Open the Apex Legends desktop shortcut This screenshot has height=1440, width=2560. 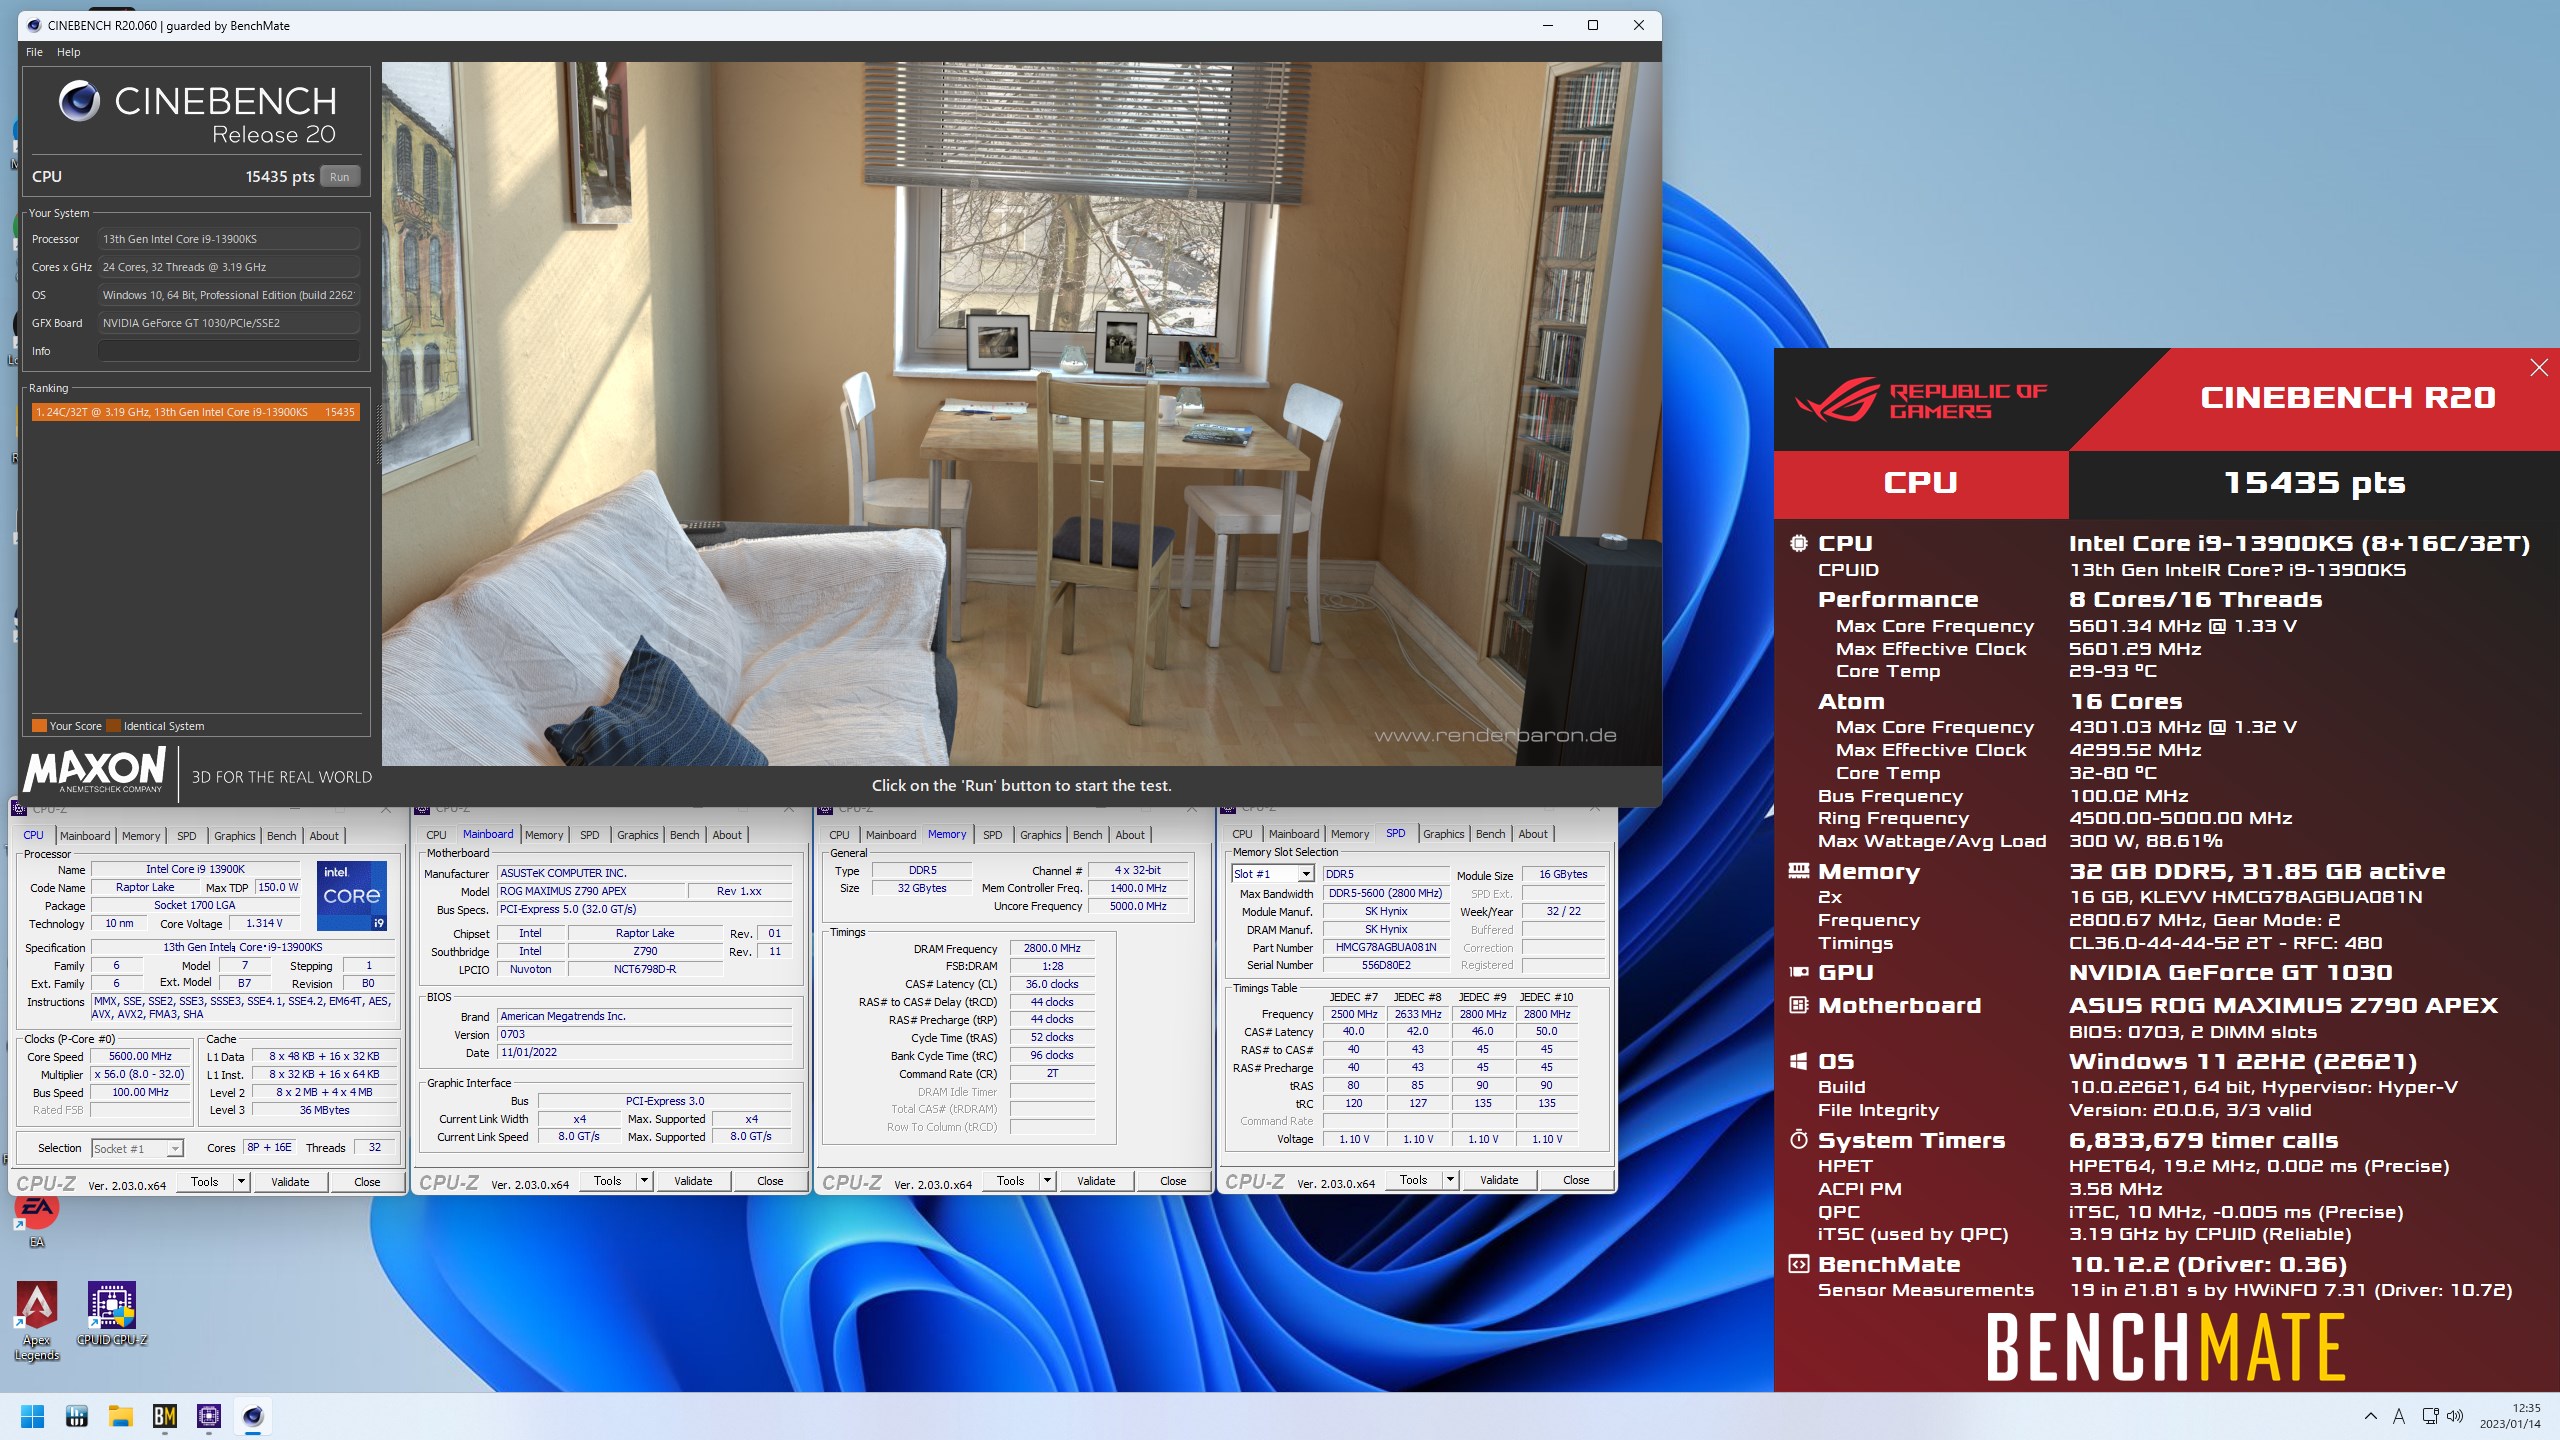pyautogui.click(x=37, y=1321)
